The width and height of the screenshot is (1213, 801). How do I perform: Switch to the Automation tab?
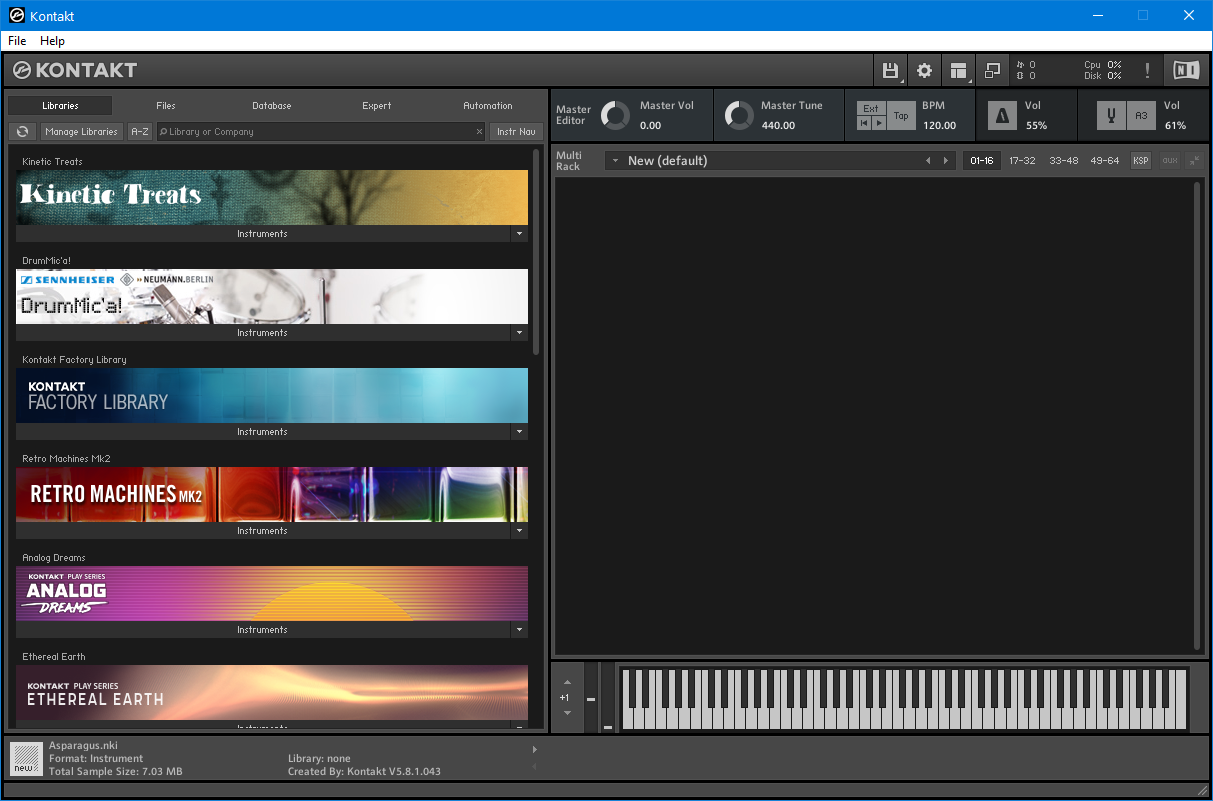pos(488,105)
